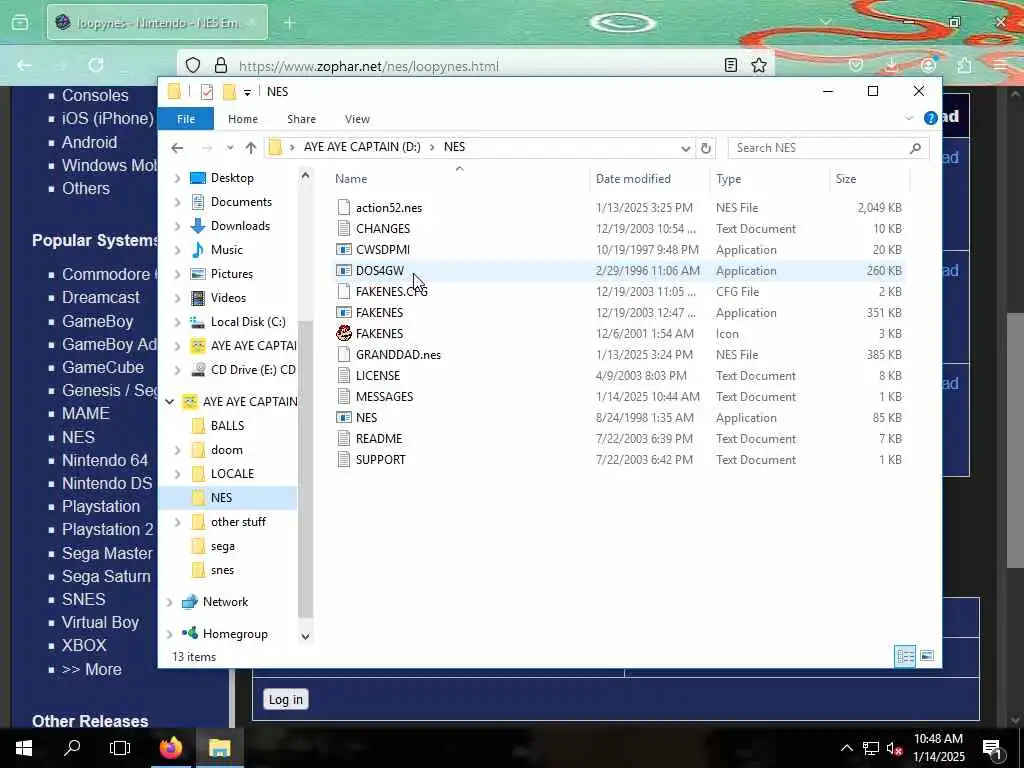Image resolution: width=1024 pixels, height=768 pixels.
Task: Open the Consoles link on webpage
Action: (95, 95)
